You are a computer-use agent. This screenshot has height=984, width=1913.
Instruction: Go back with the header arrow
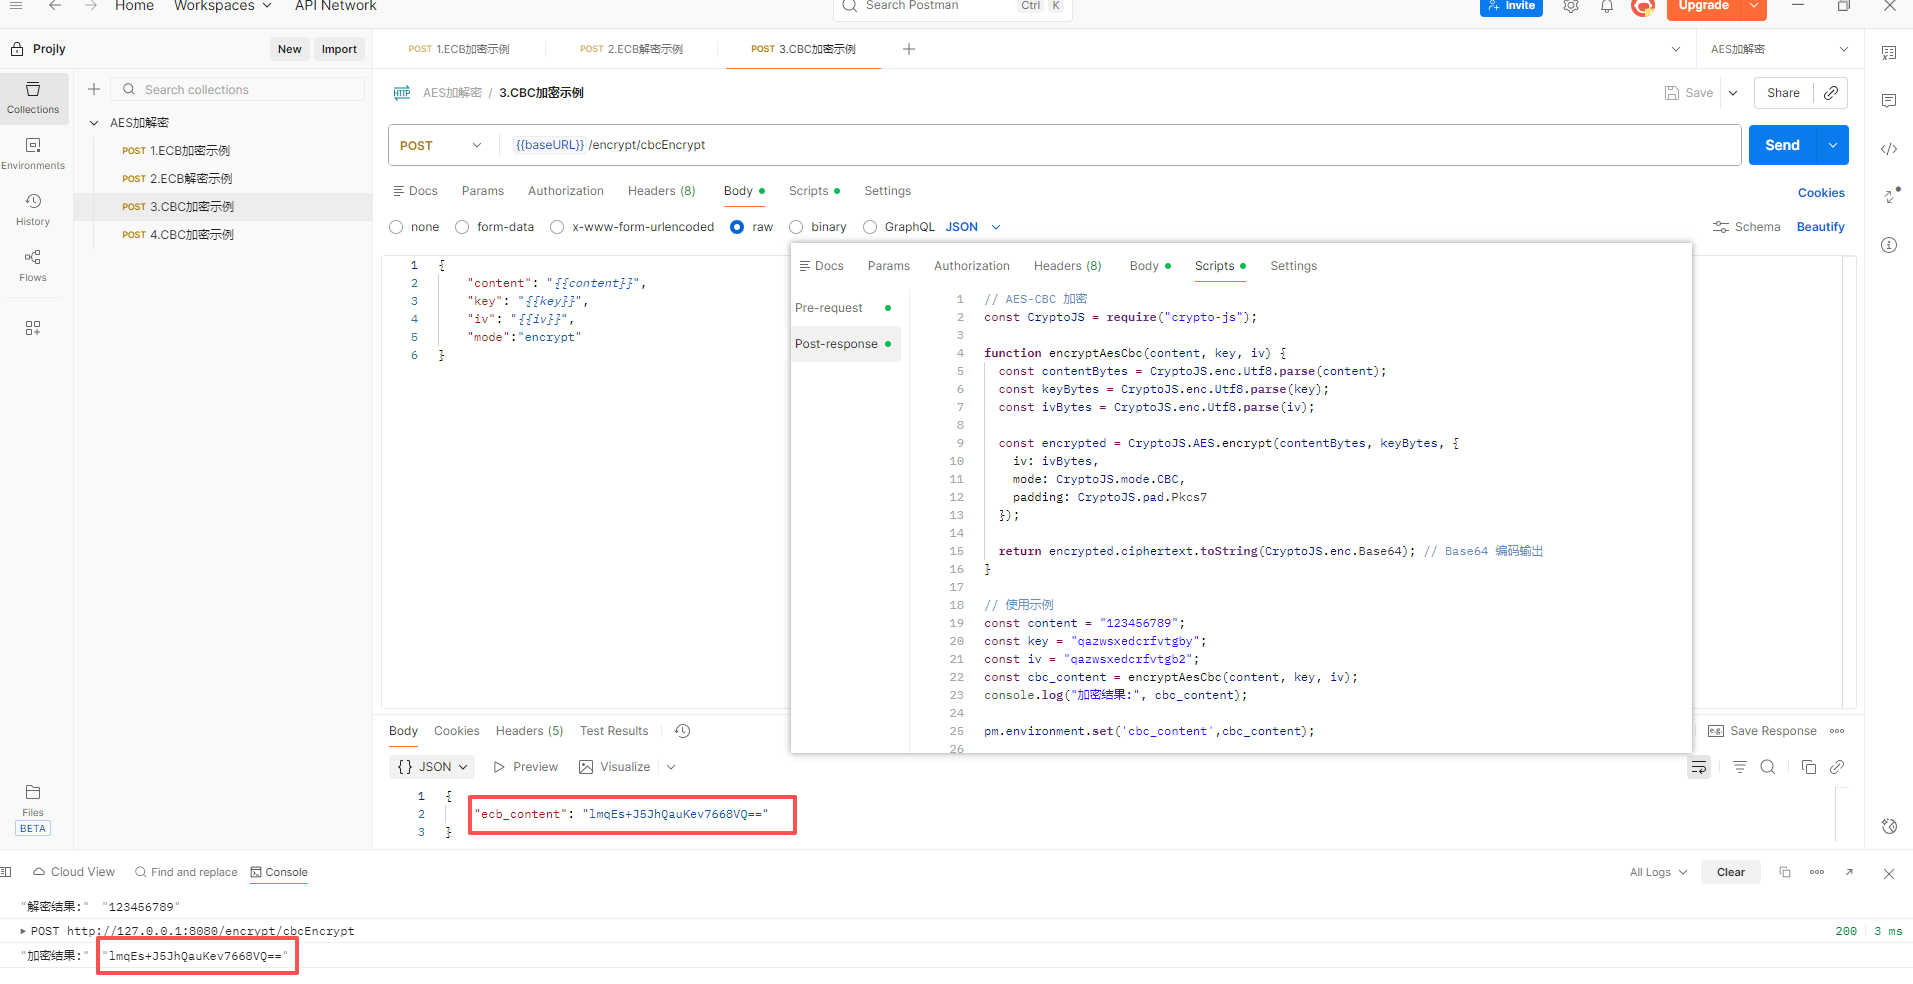(55, 6)
